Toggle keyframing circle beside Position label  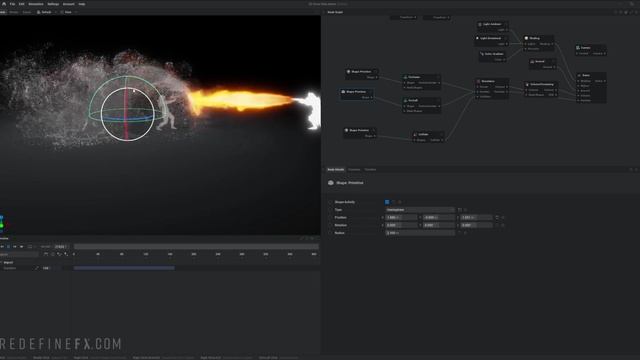click(x=330, y=218)
